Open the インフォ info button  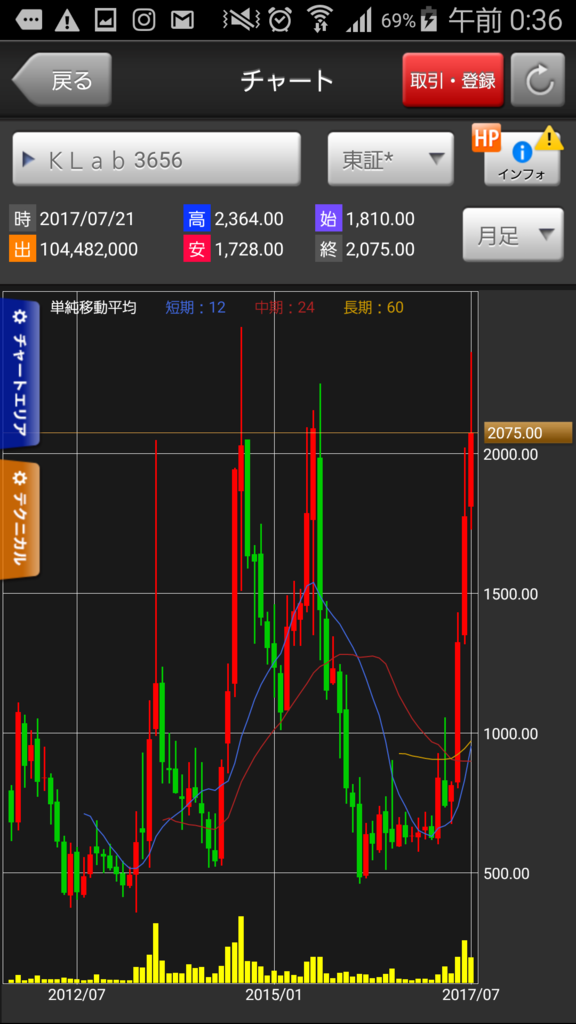[522, 161]
